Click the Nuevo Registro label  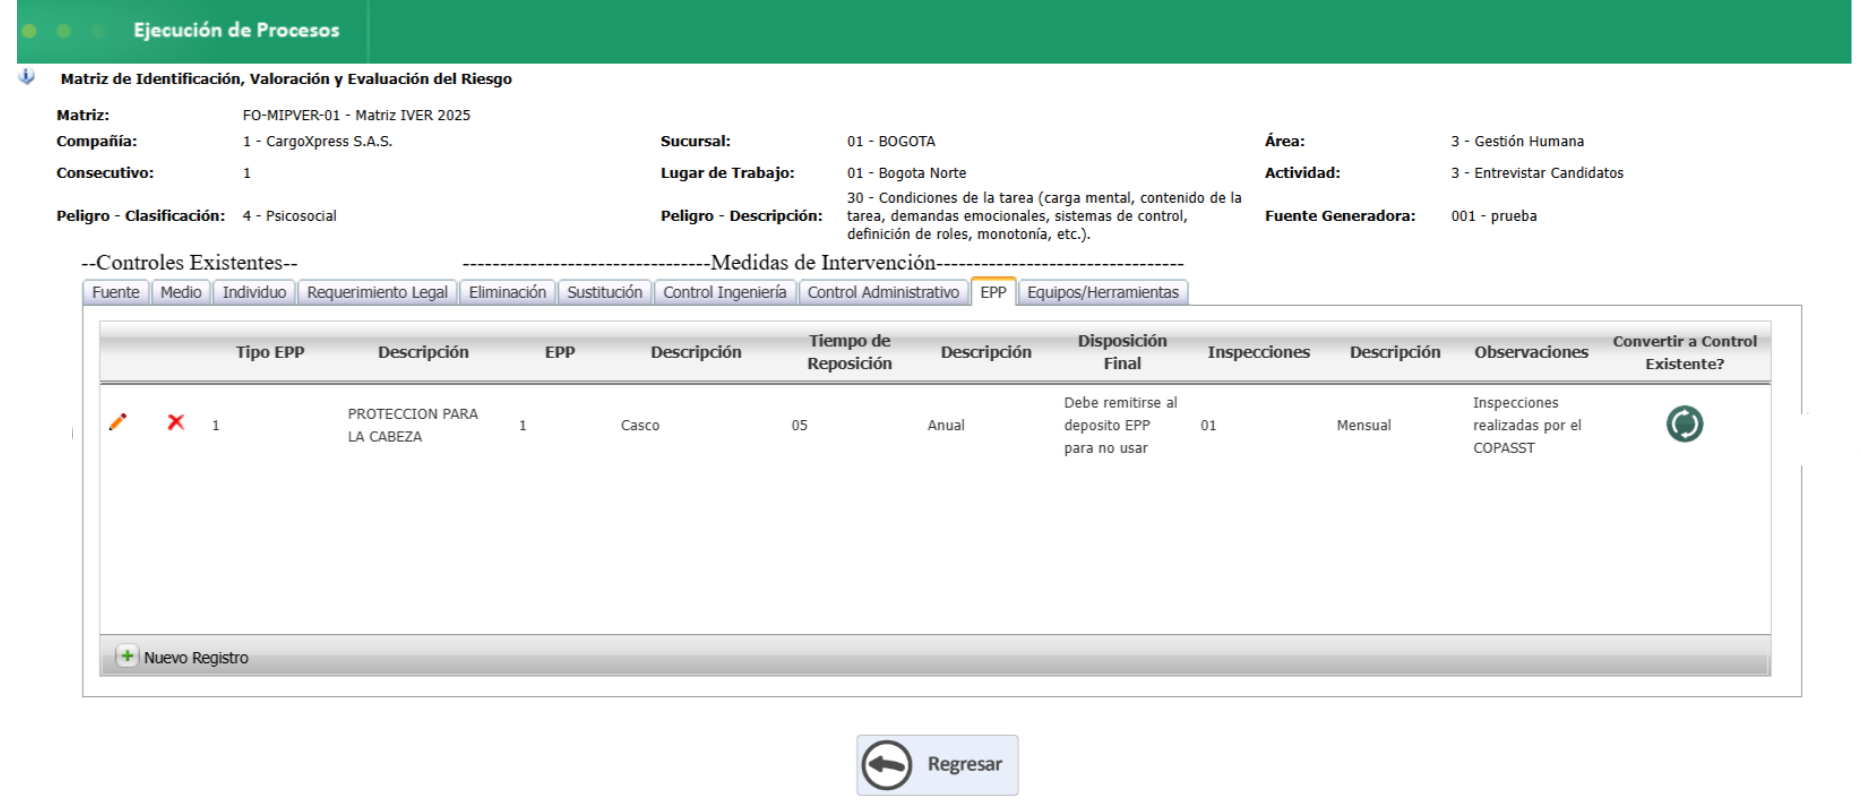(196, 657)
